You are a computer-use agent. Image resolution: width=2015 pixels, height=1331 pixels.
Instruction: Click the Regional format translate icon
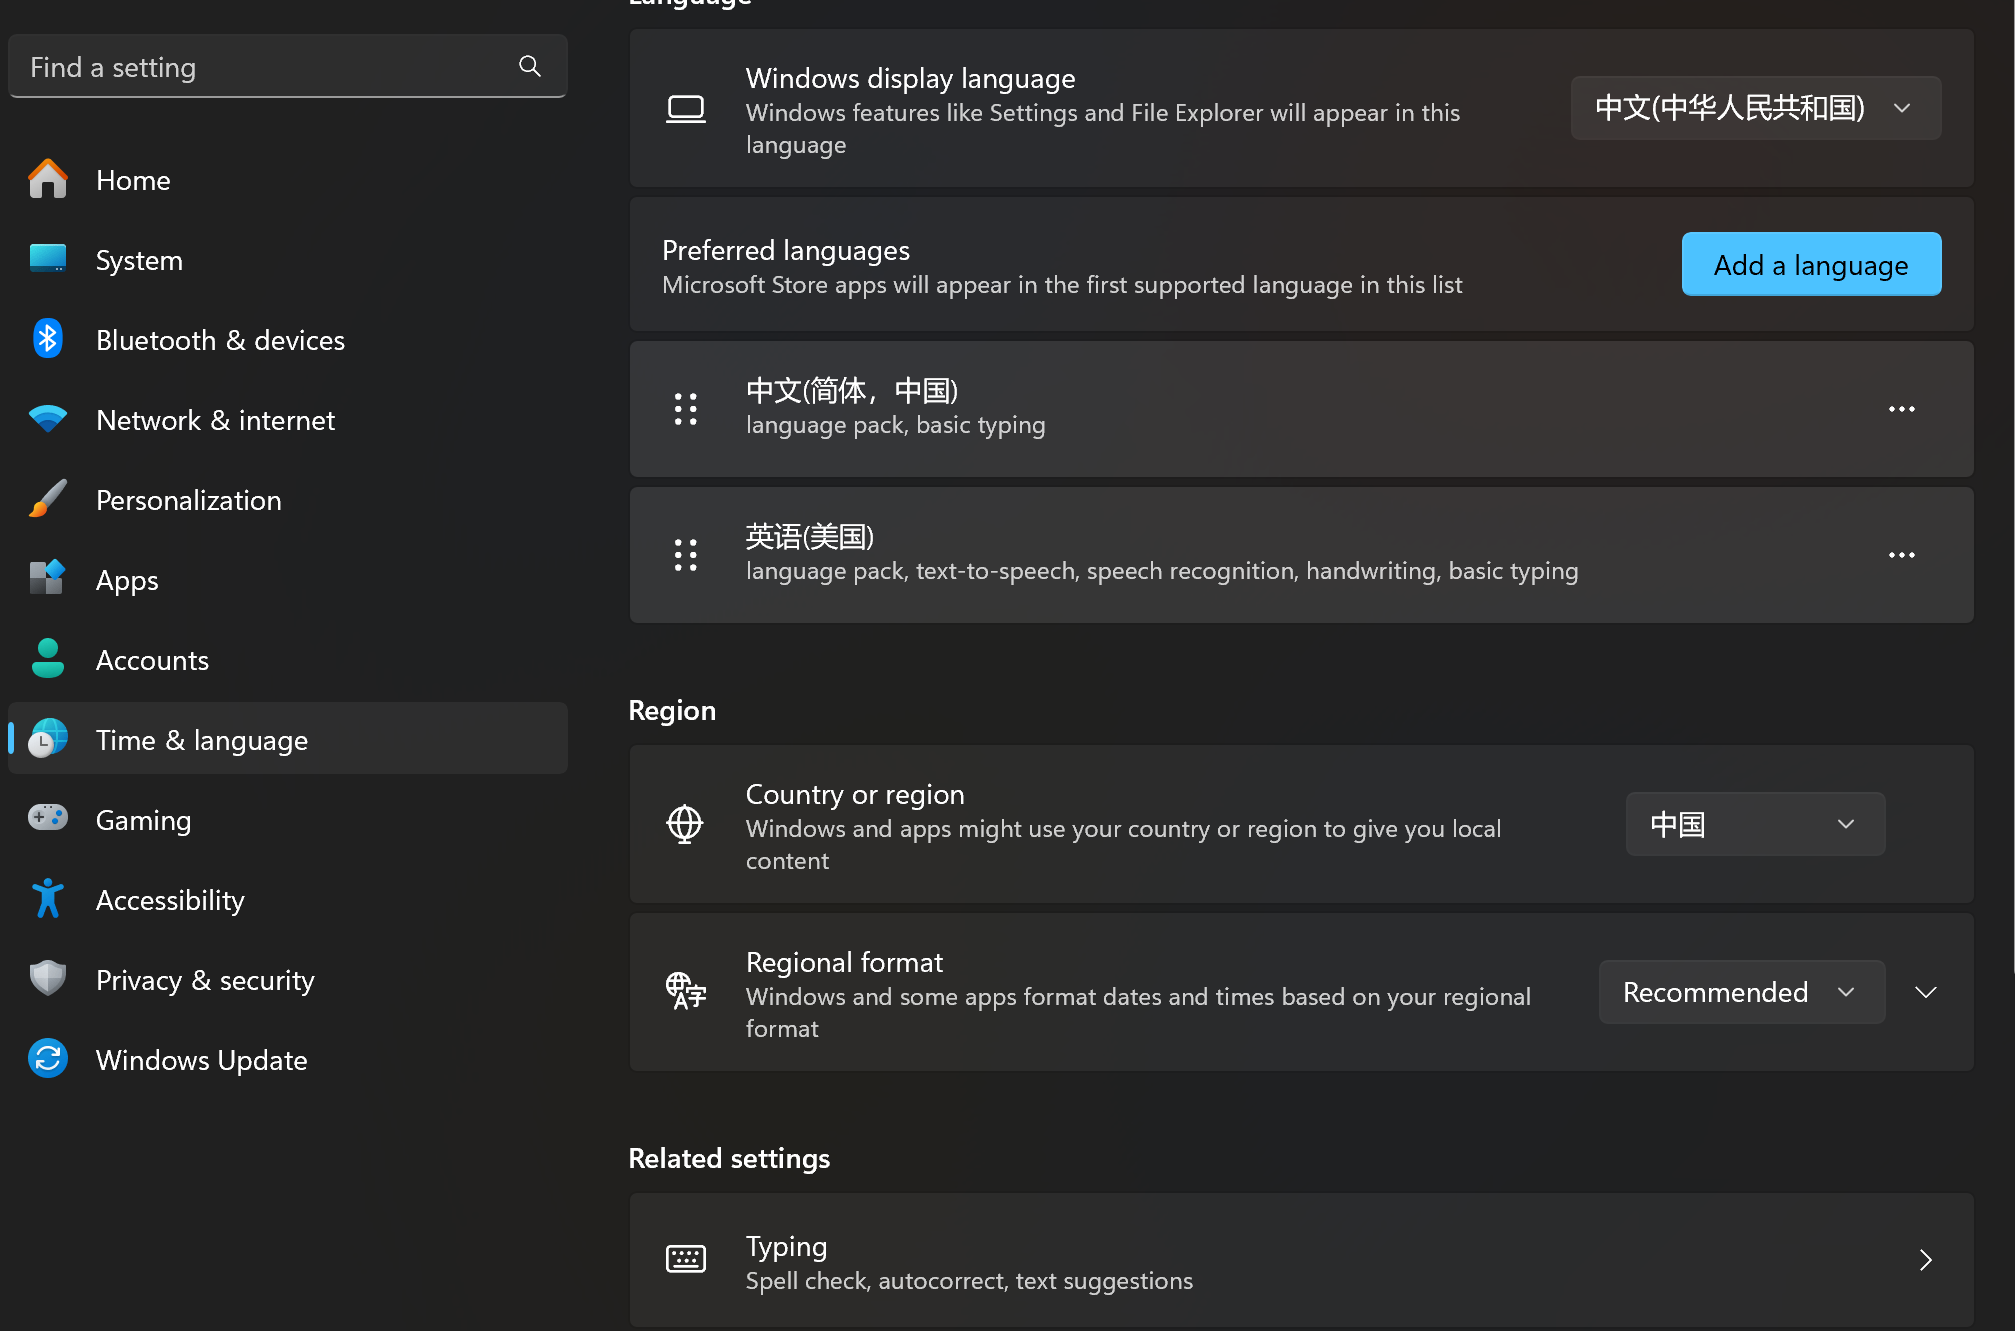(686, 991)
